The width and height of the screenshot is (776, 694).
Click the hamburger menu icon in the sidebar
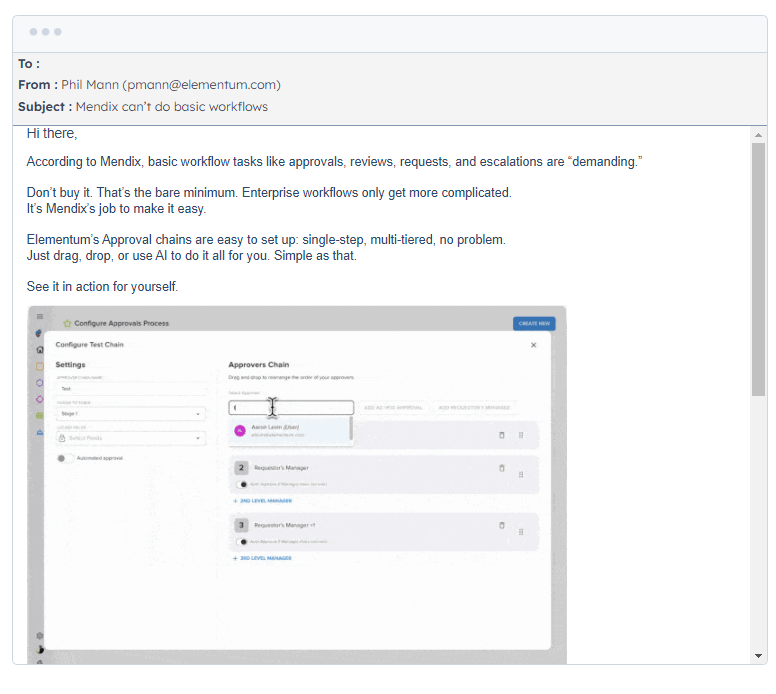[x=40, y=316]
